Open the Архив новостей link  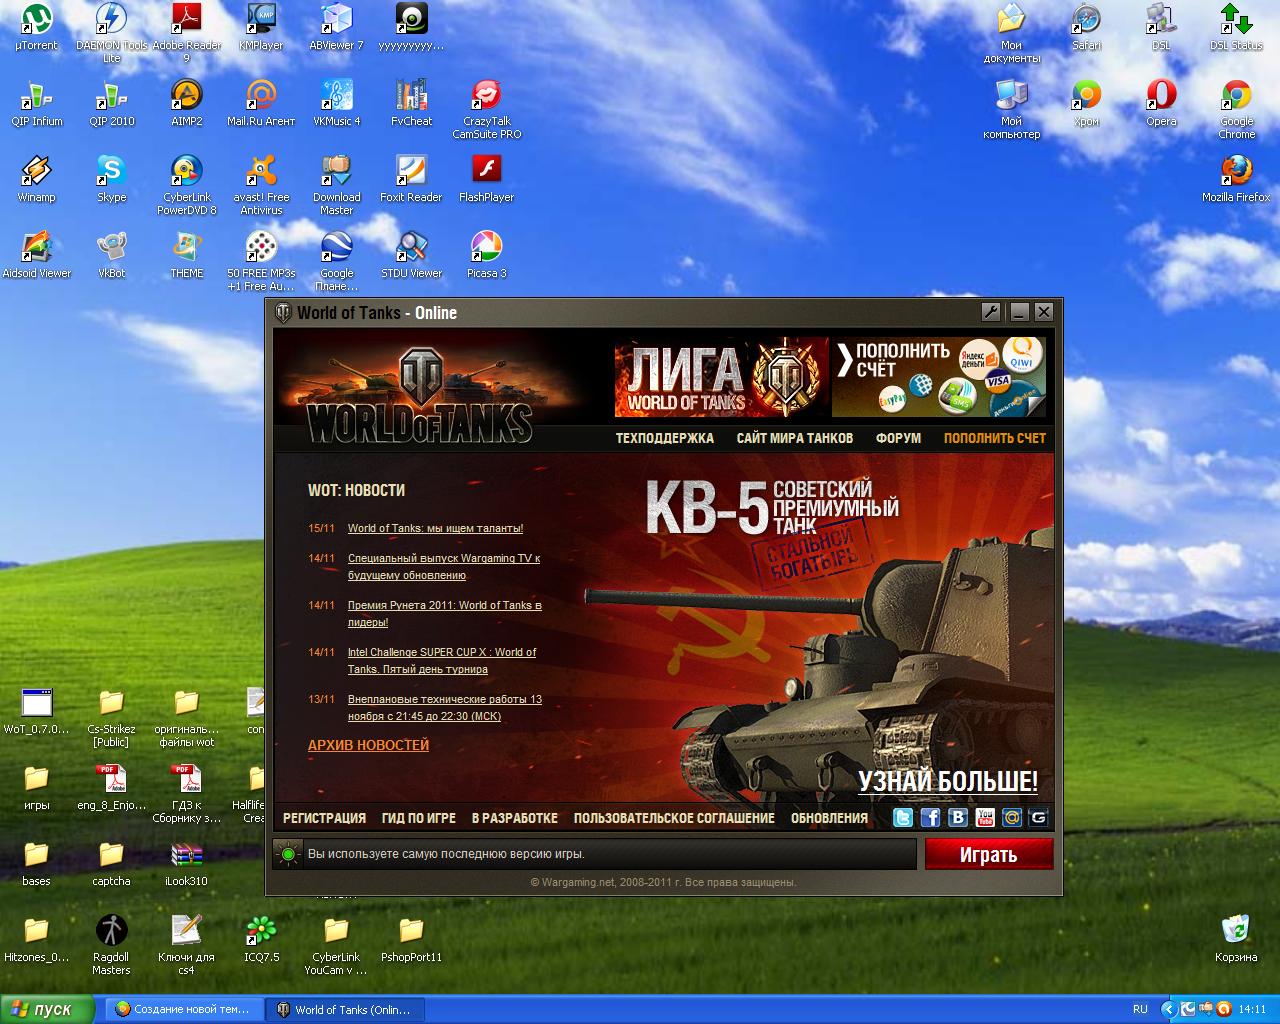tap(368, 745)
